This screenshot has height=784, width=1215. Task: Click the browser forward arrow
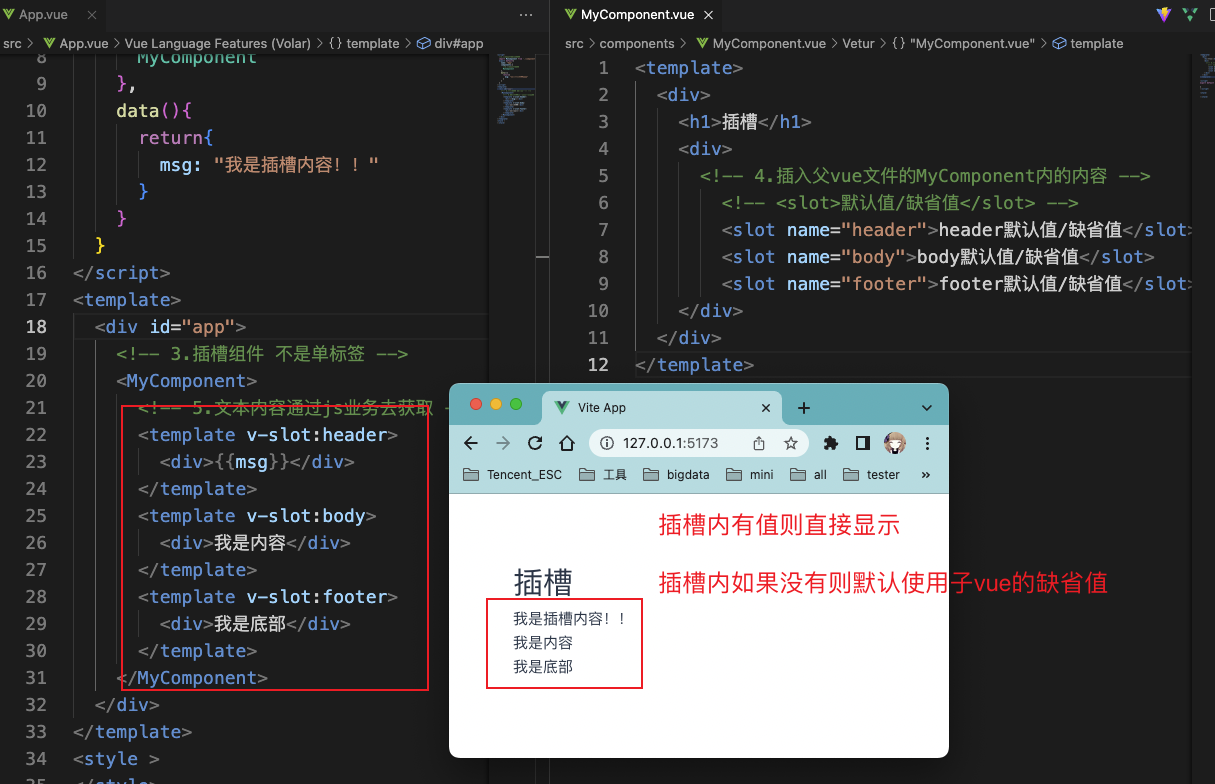pos(503,443)
